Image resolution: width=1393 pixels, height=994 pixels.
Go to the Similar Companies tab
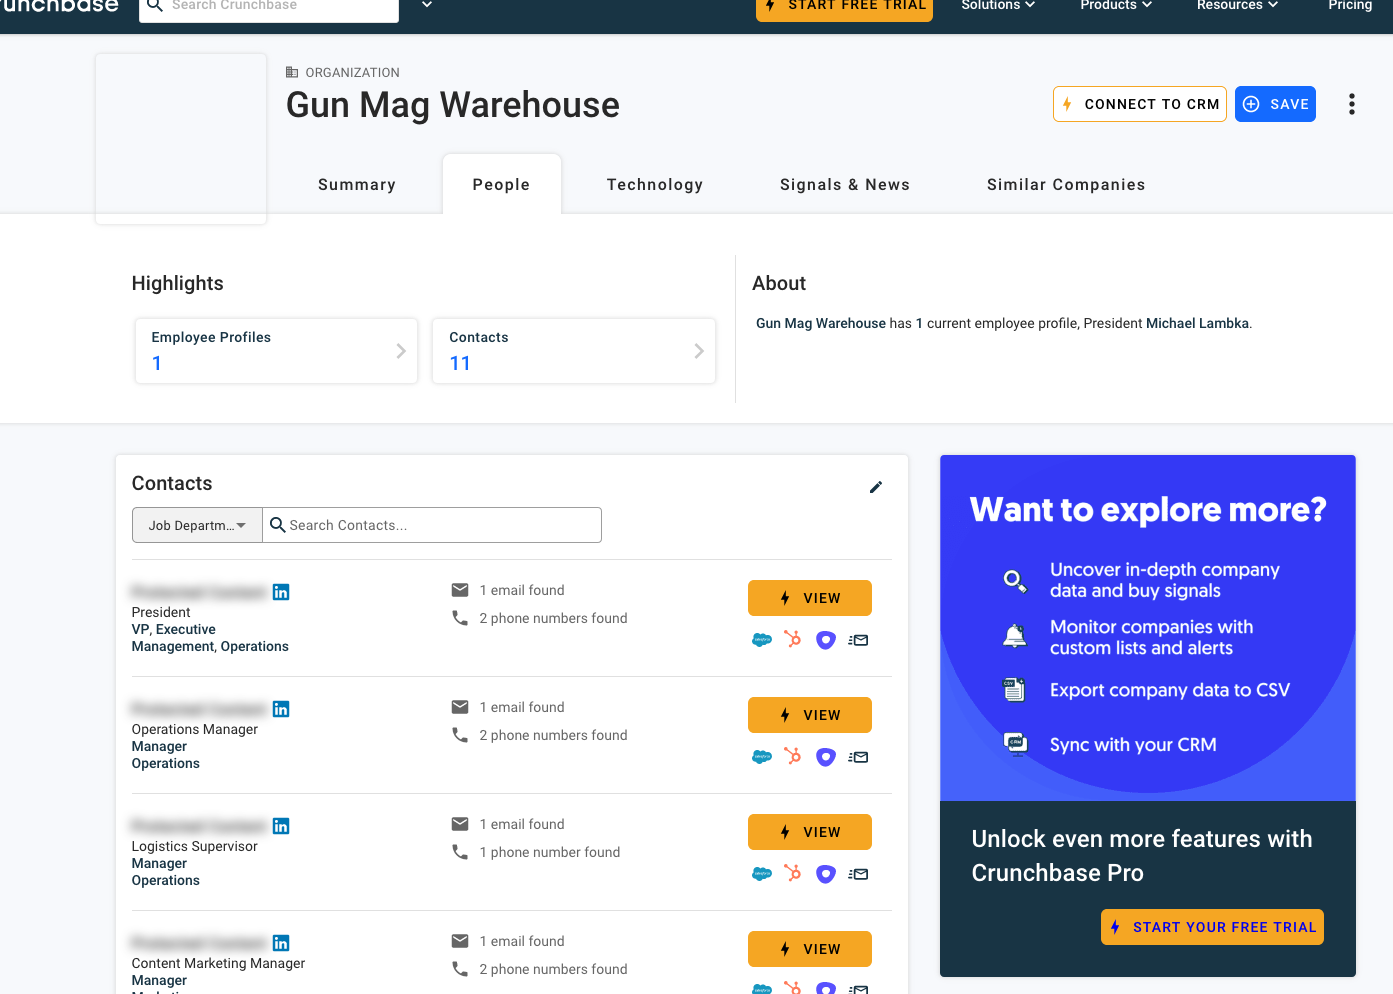click(x=1066, y=184)
